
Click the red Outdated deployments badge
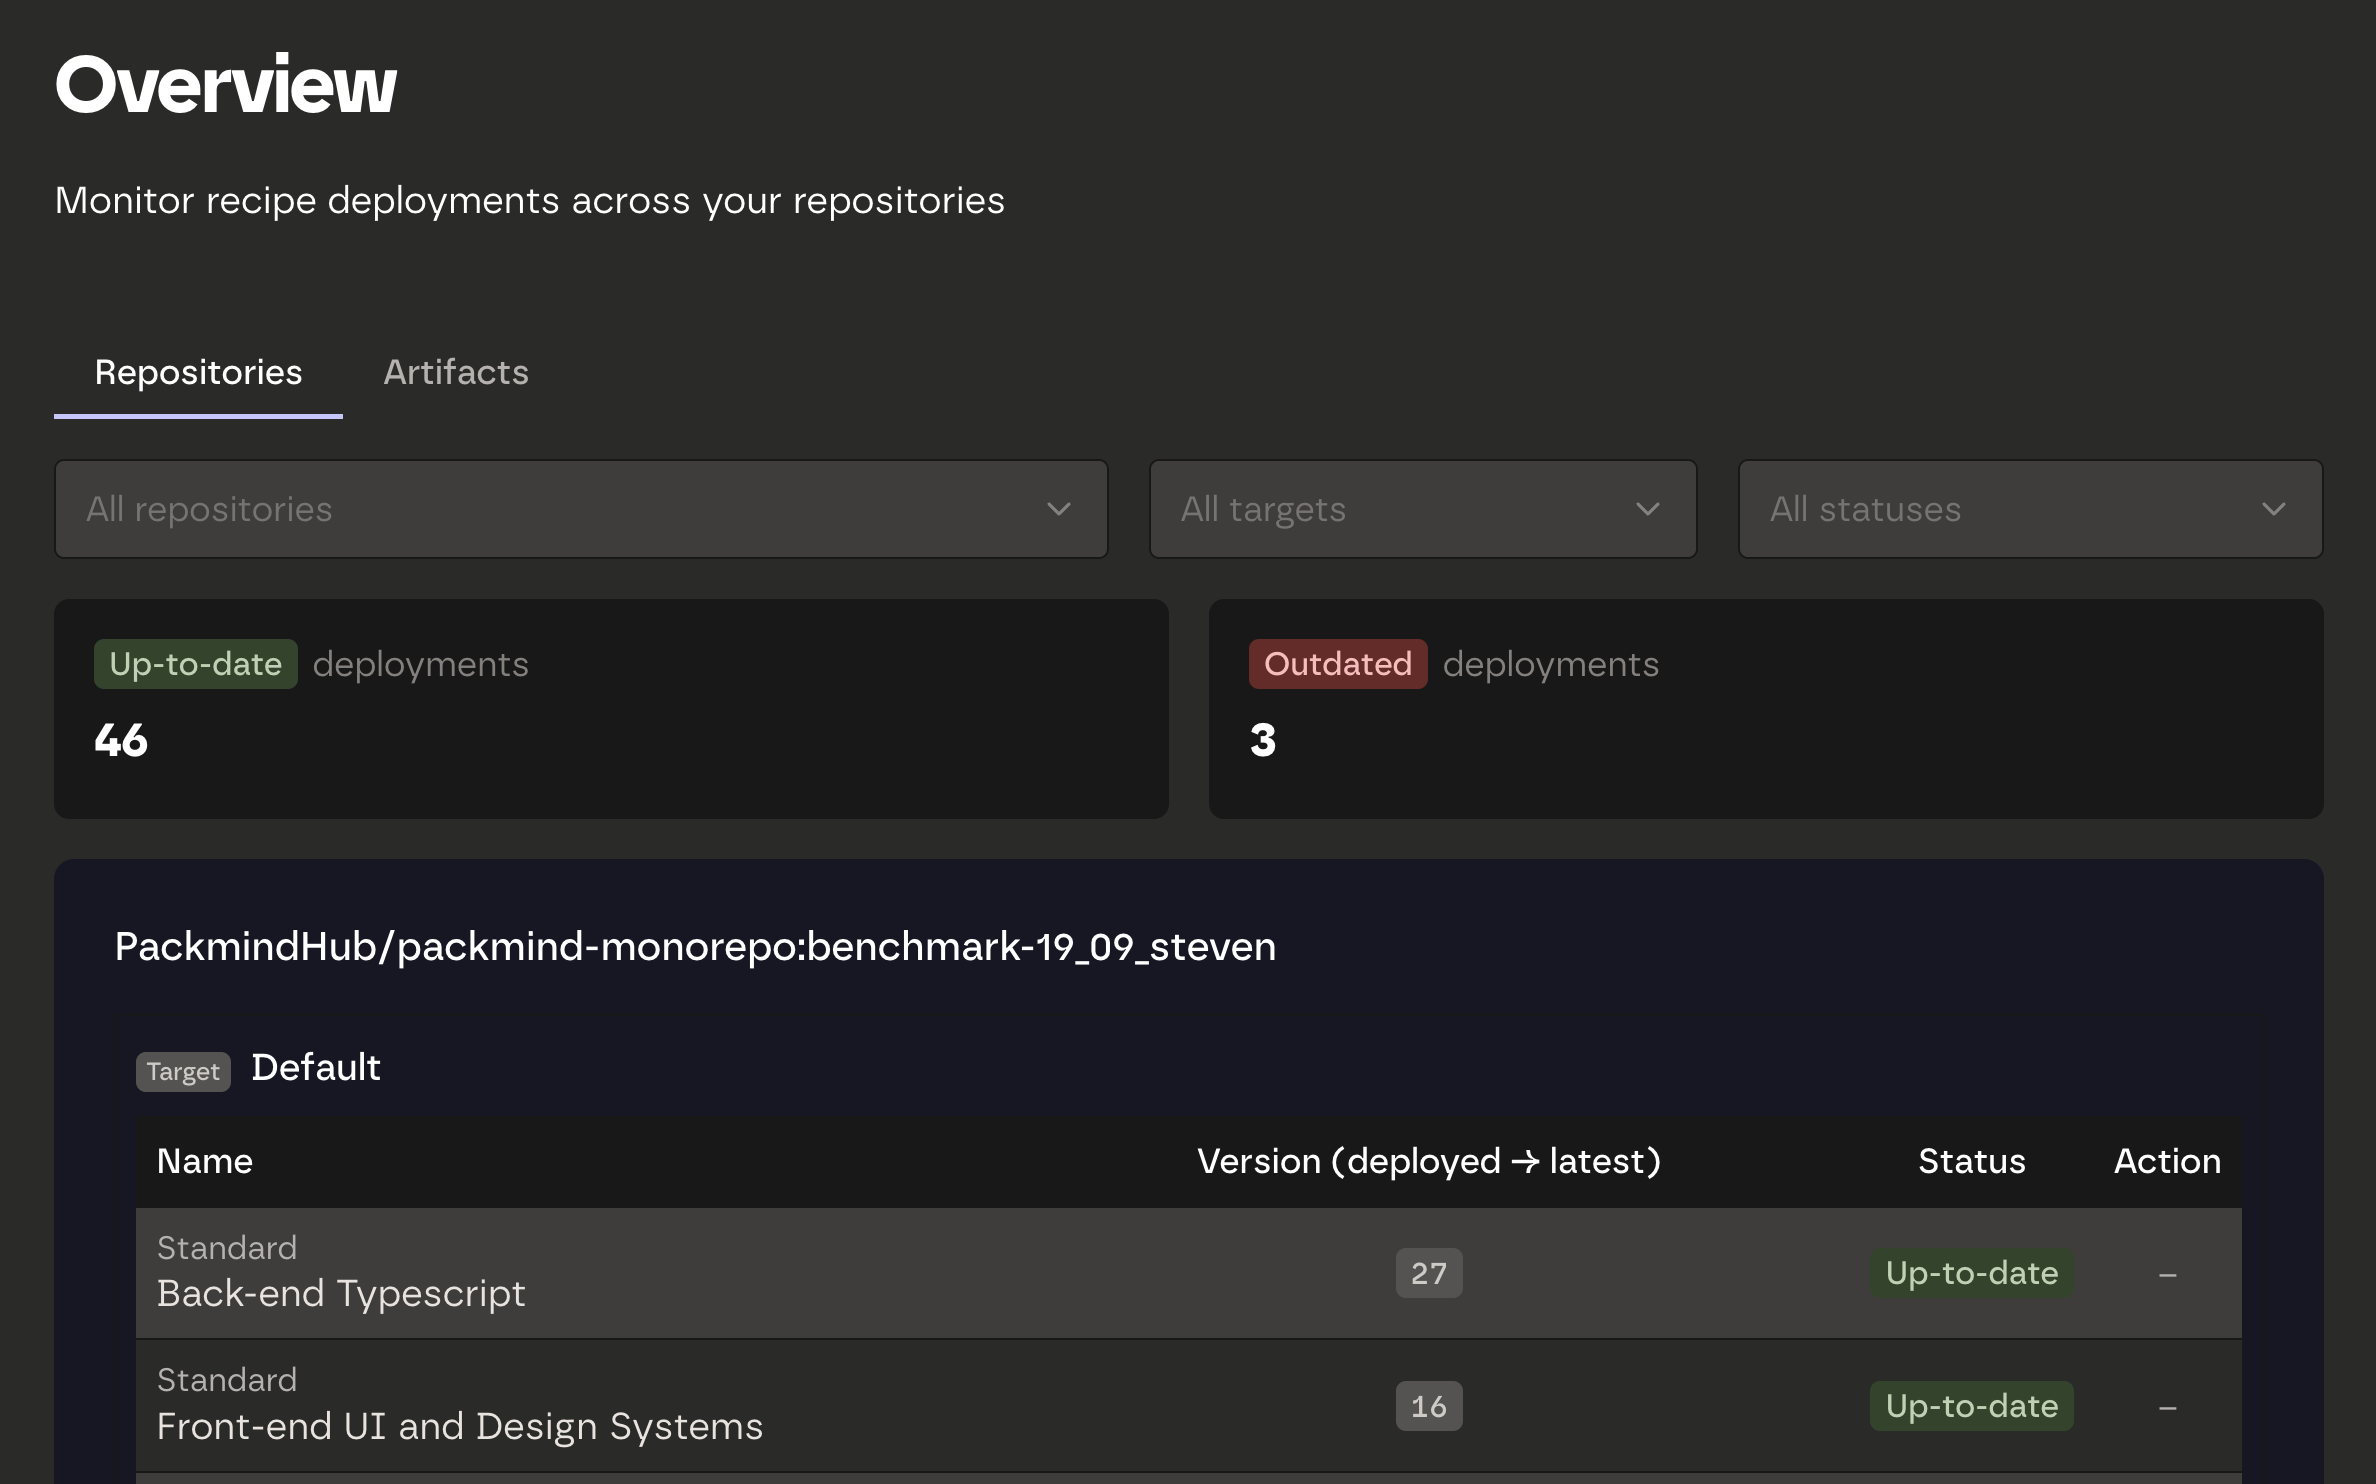1337,664
